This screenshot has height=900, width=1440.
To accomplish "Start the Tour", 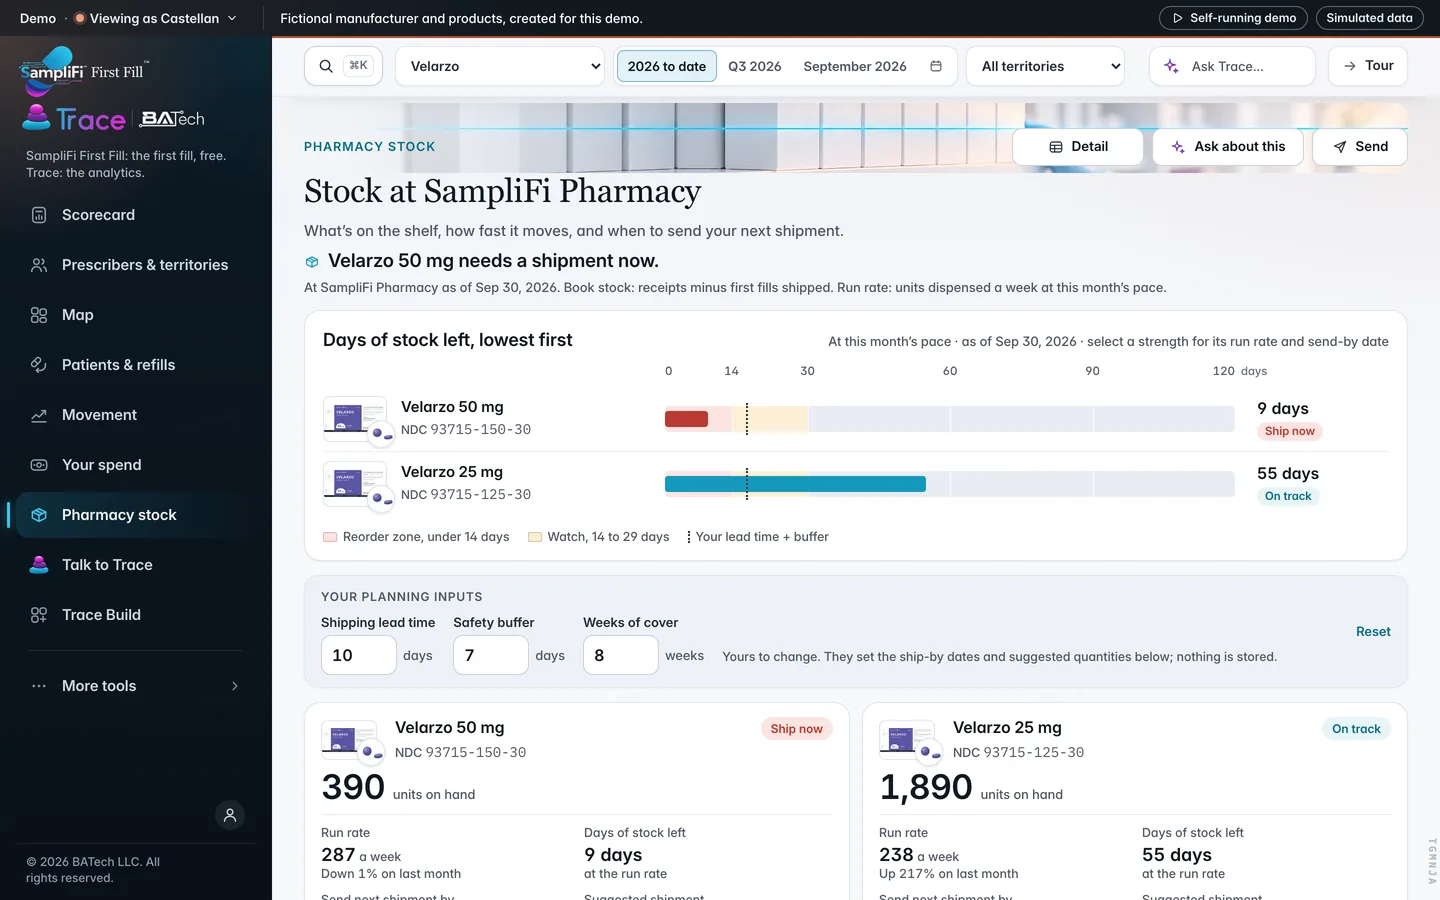I will (1368, 66).
